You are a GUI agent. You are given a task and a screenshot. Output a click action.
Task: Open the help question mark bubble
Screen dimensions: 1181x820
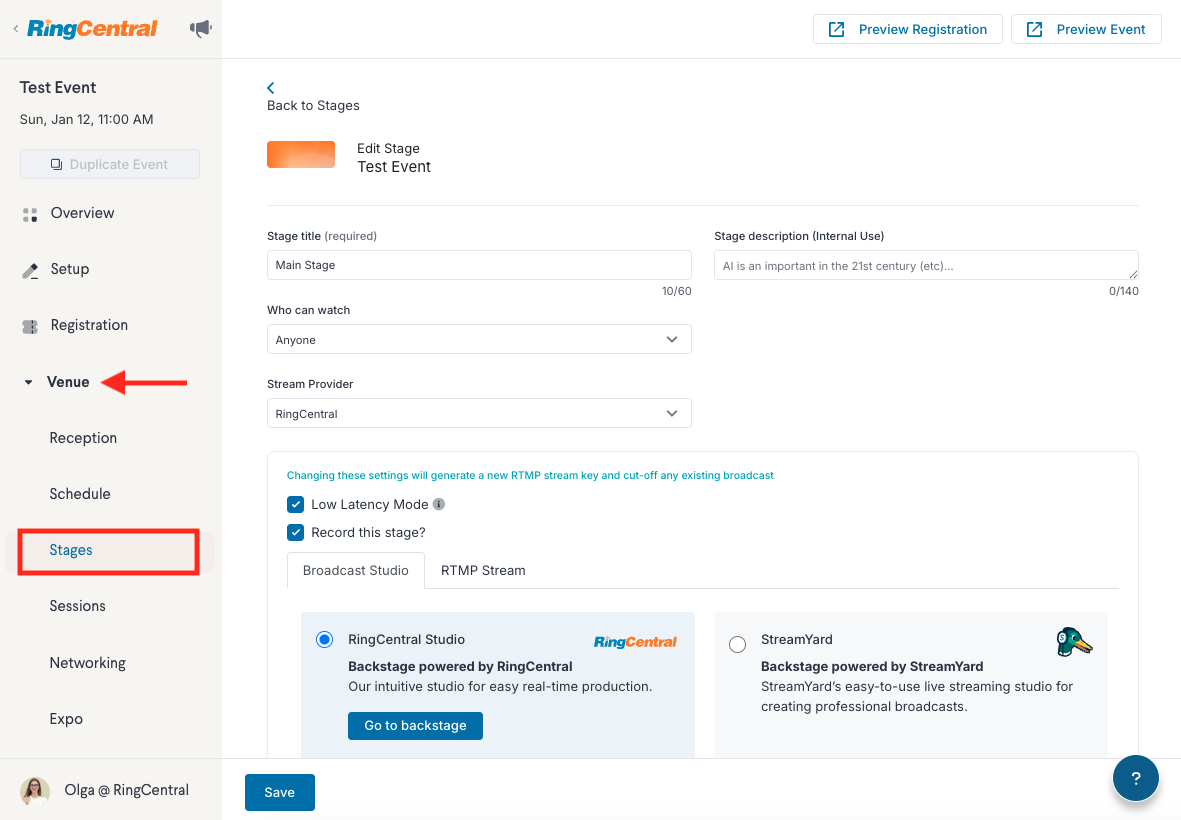pos(1135,778)
